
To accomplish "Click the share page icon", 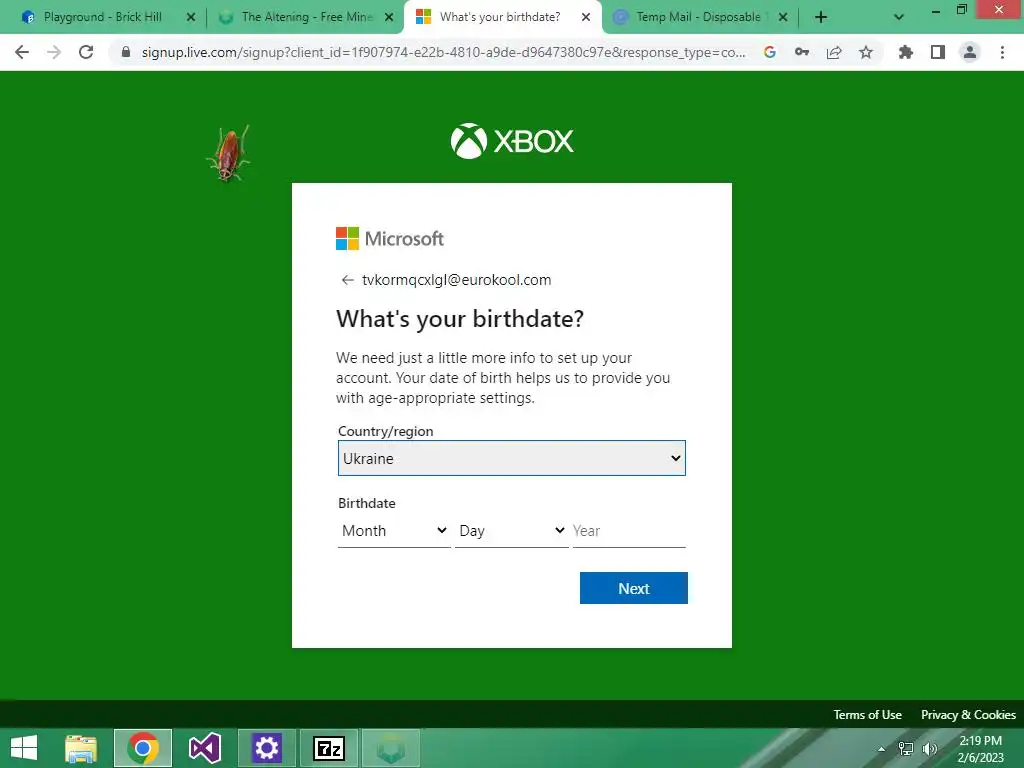I will coord(834,52).
